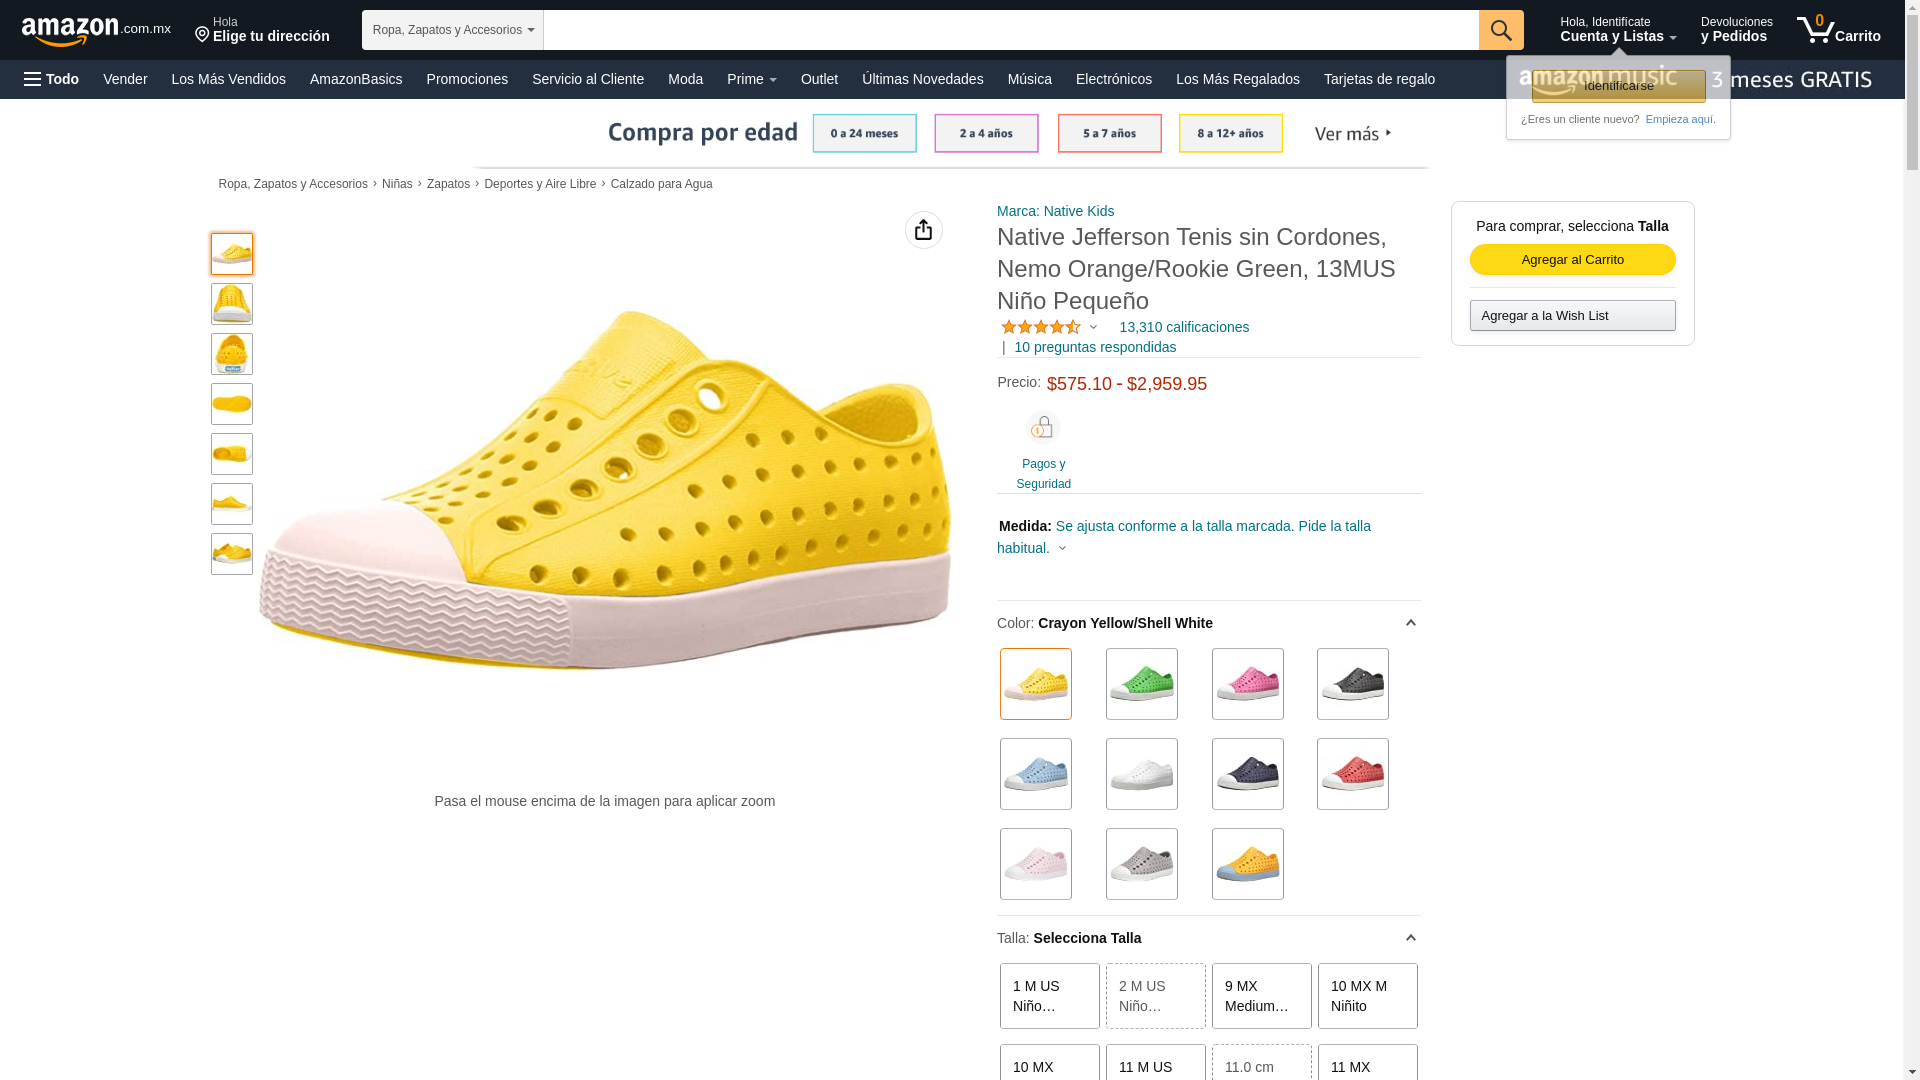Choose the green shoe color swatch
The width and height of the screenshot is (1920, 1080).
click(1141, 684)
